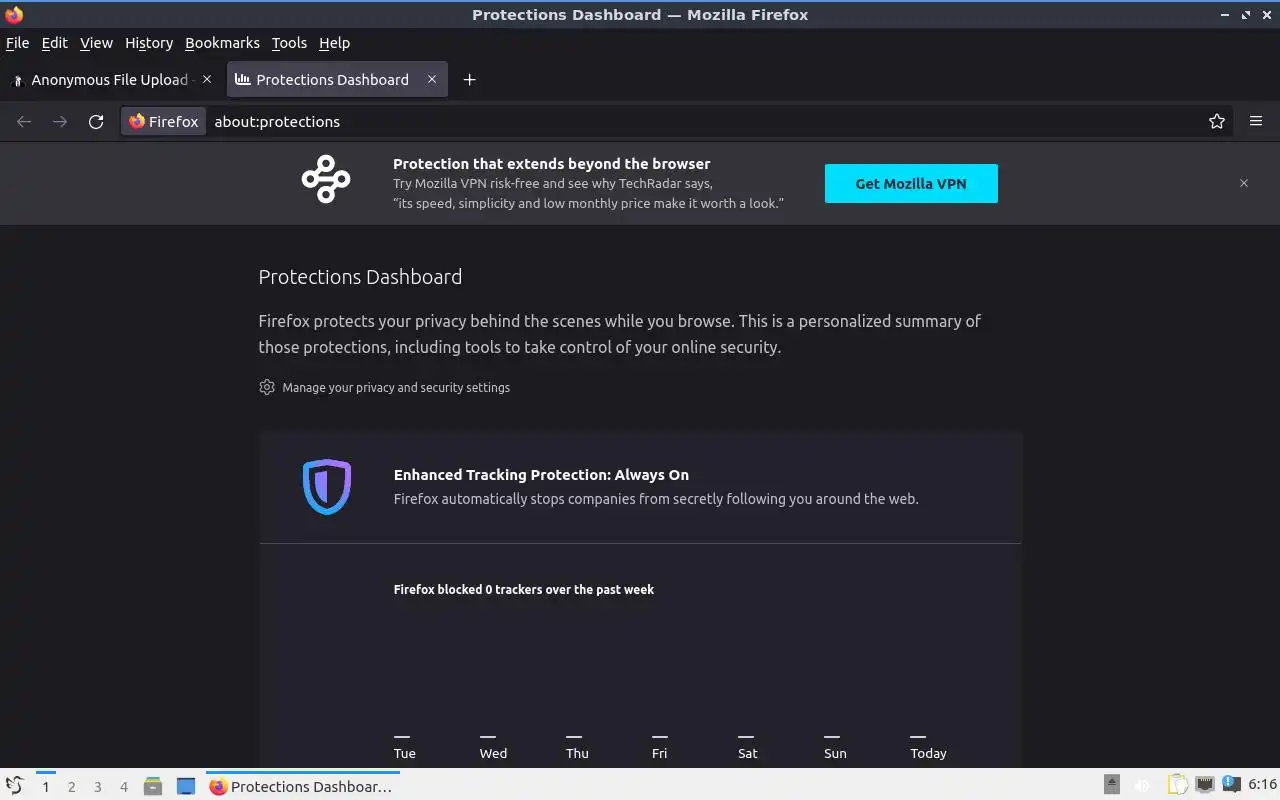This screenshot has width=1280, height=800.
Task: Click the Firefox identity badge in the address bar
Action: coord(164,121)
